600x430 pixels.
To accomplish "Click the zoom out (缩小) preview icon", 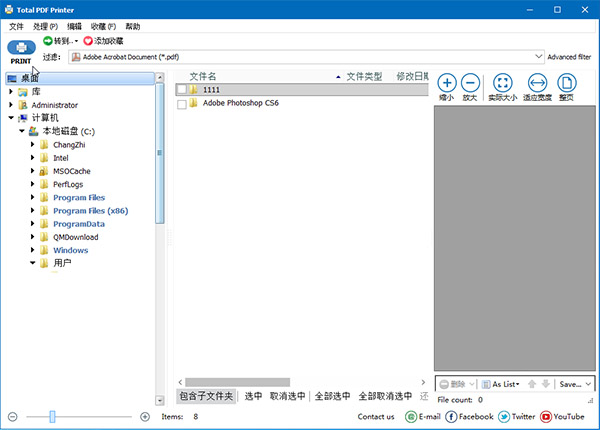I will pos(446,84).
